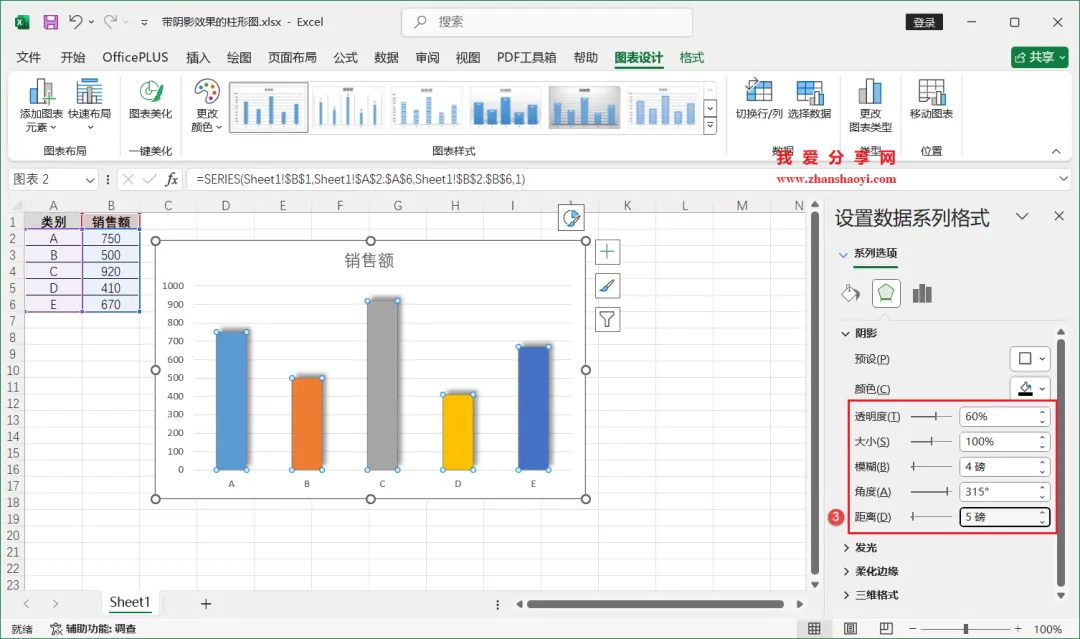1080x639 pixels.
Task: Open Add Chart Element (添加图表元素)
Action: coord(41,105)
